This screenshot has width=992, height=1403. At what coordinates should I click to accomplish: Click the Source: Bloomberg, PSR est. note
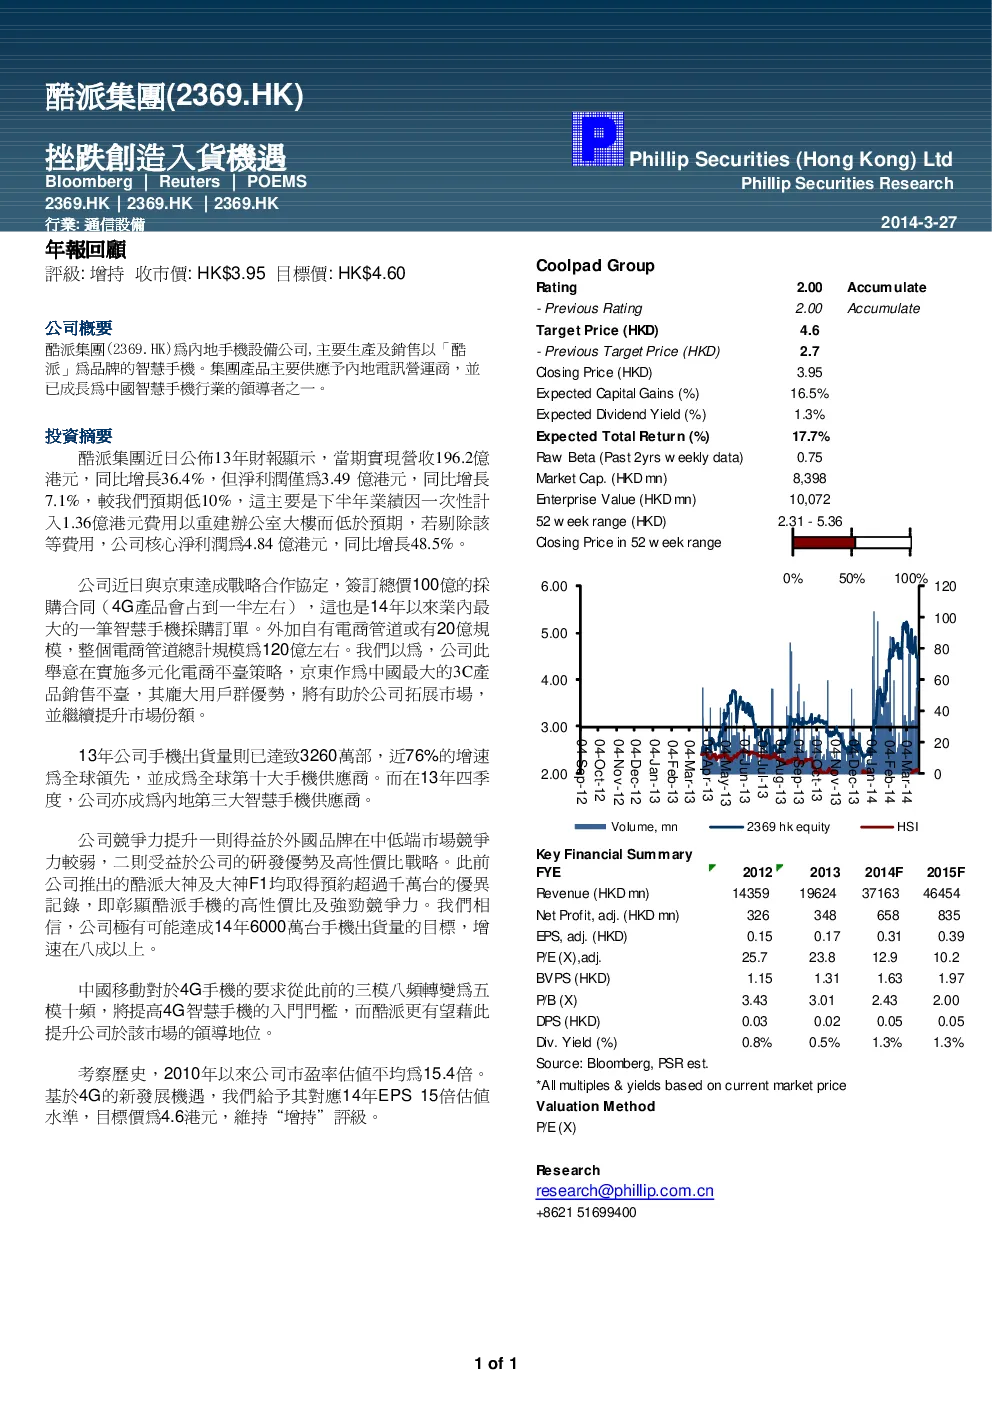[622, 1064]
